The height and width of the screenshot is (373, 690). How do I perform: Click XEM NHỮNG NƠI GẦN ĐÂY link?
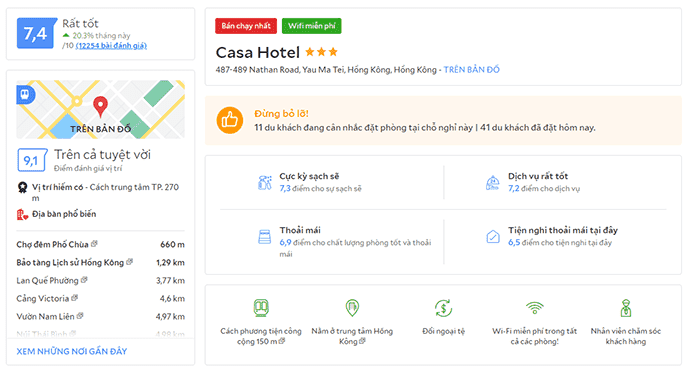pos(72,351)
